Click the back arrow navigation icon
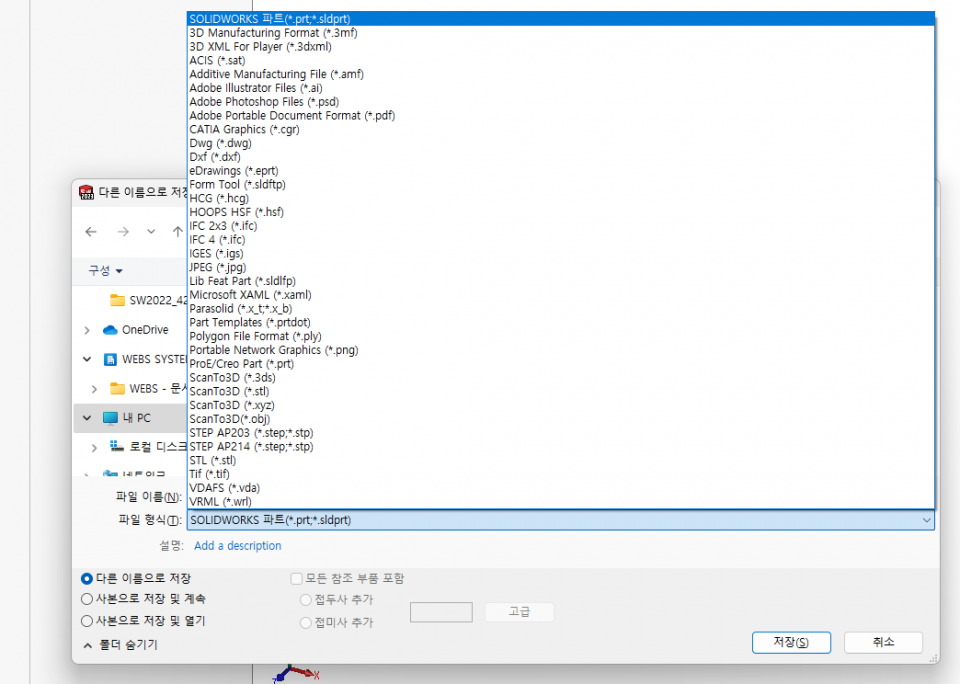Image resolution: width=960 pixels, height=684 pixels. point(91,231)
